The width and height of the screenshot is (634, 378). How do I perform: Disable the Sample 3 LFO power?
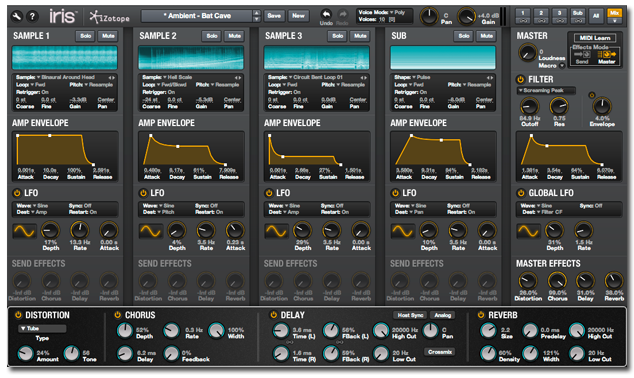269,193
